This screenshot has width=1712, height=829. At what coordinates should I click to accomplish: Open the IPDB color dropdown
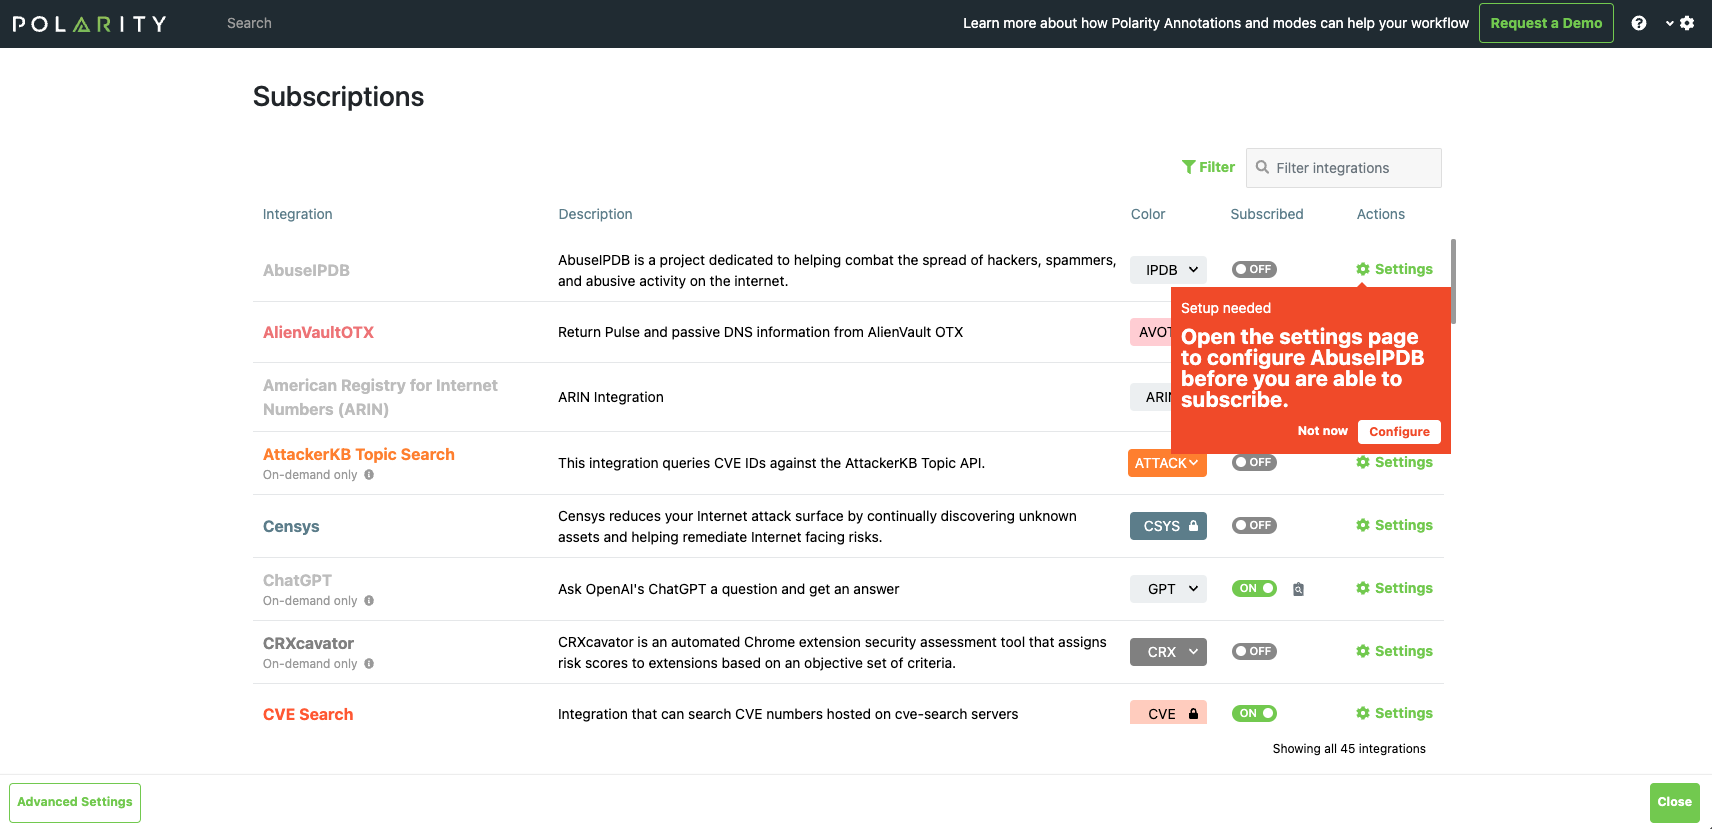[1168, 270]
